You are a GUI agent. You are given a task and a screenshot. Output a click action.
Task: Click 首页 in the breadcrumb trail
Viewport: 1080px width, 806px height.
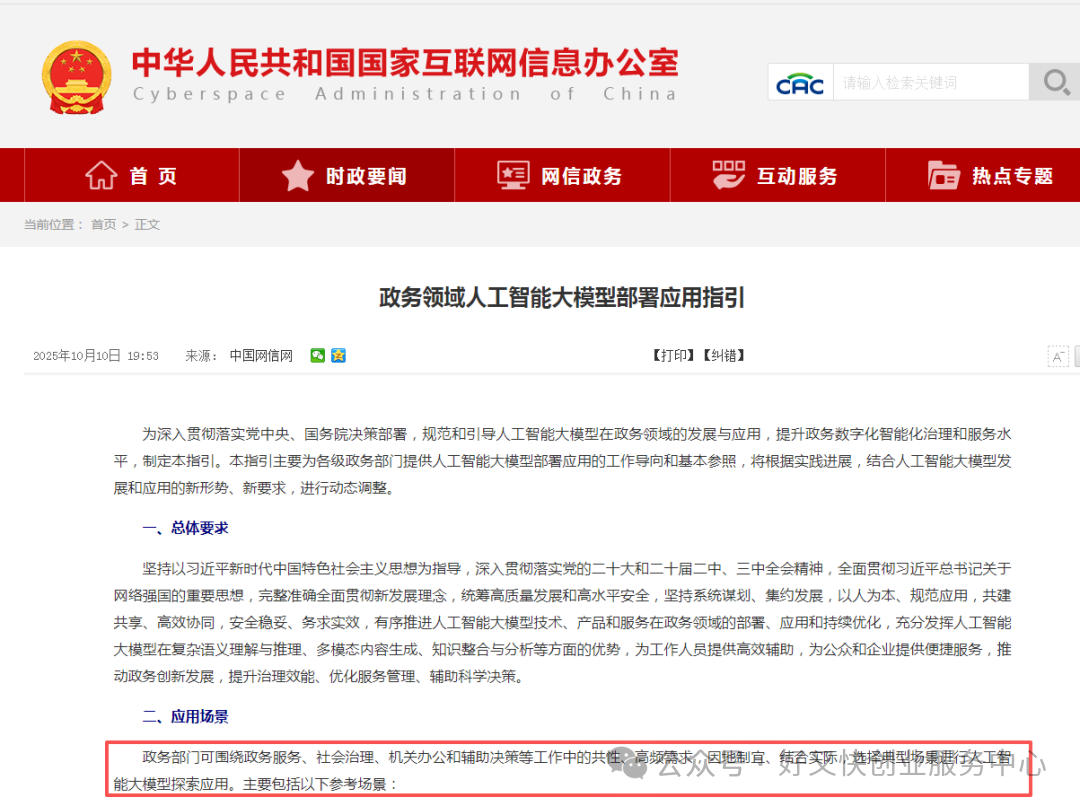coord(103,224)
